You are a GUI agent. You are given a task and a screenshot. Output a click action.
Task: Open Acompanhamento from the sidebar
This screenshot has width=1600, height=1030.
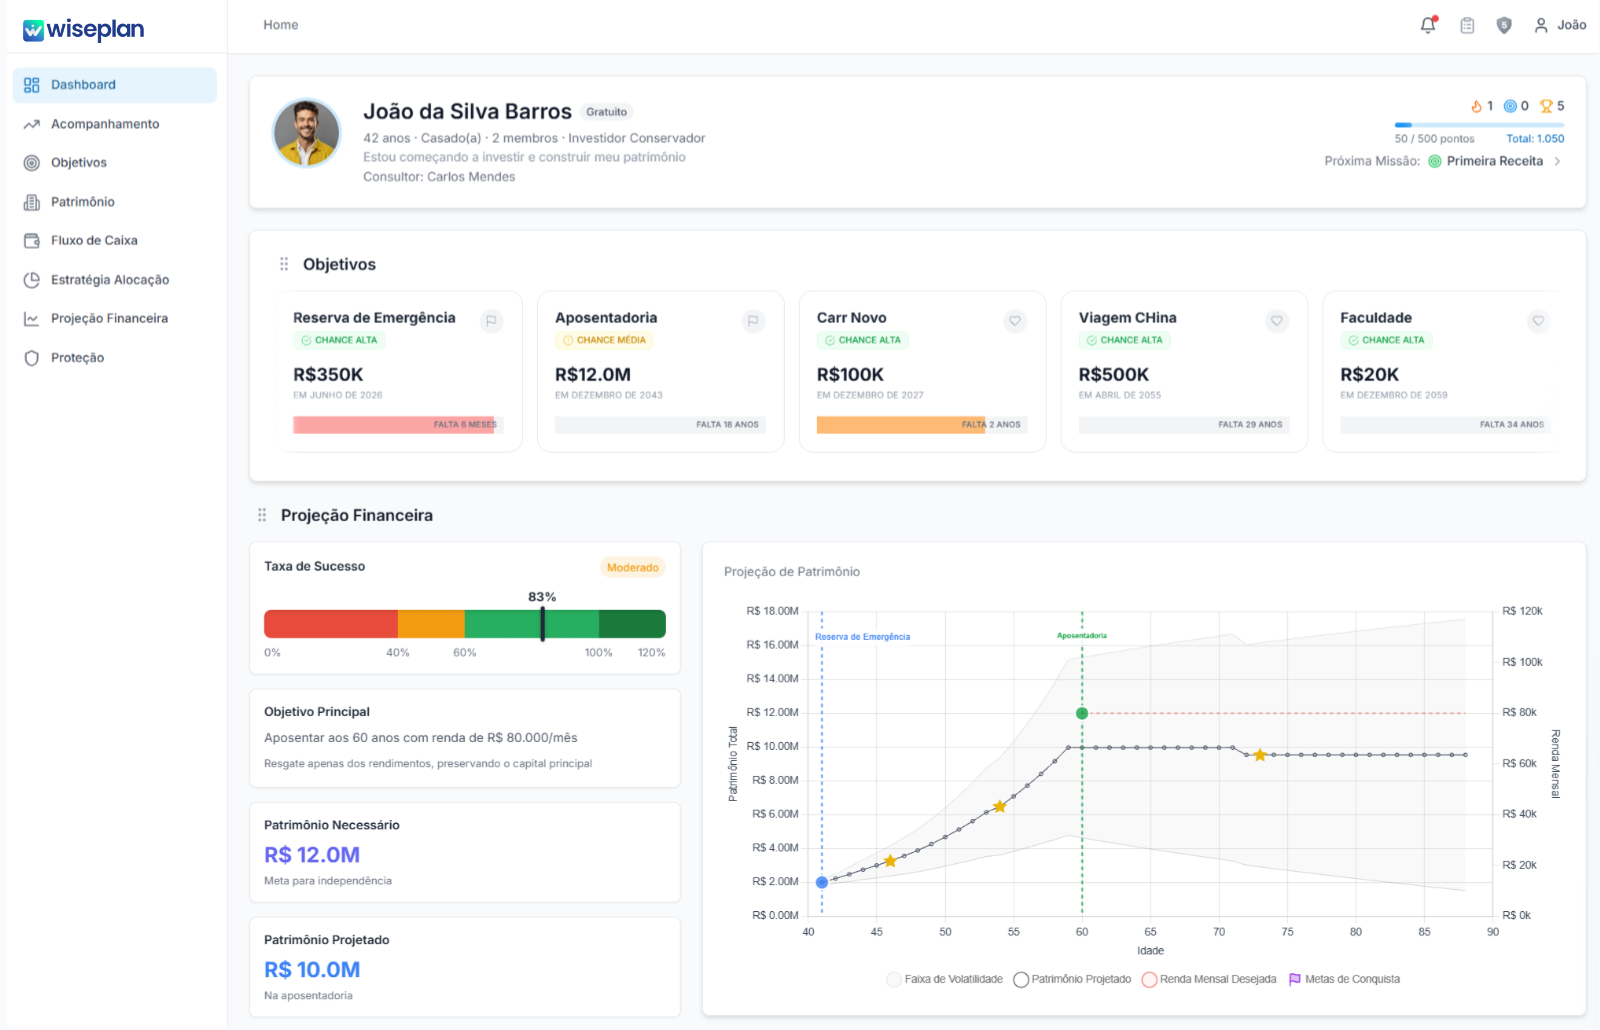click(115, 124)
